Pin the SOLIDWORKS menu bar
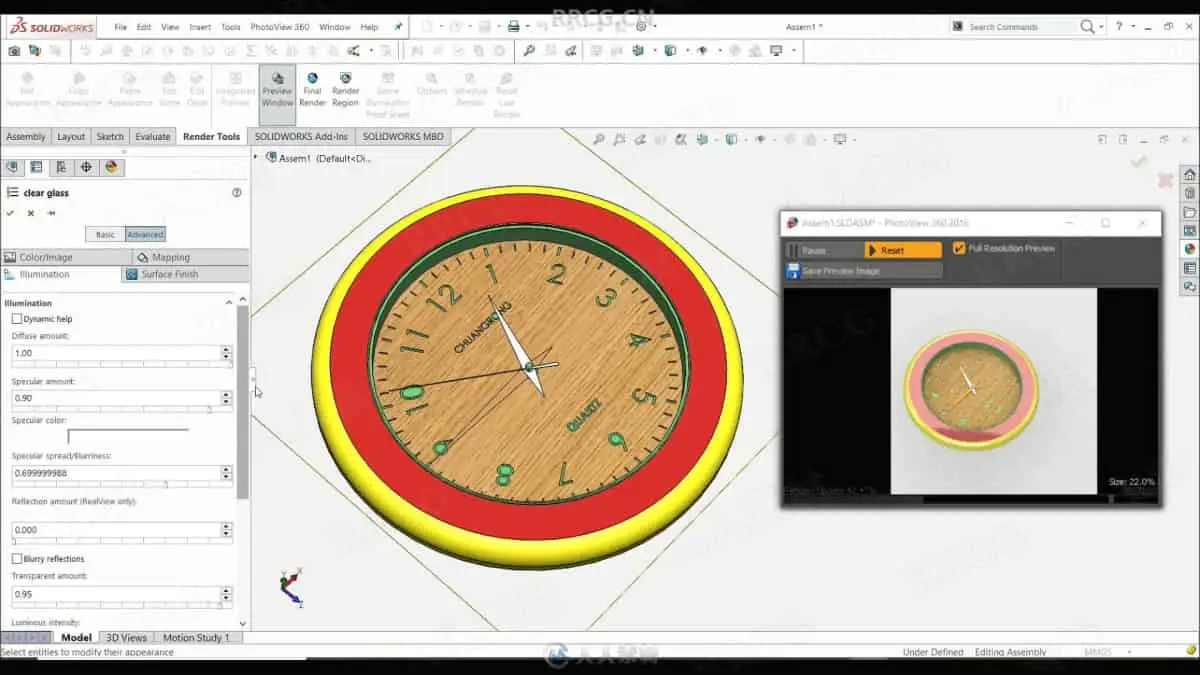Screen dimensions: 1200x675 click(x=398, y=27)
